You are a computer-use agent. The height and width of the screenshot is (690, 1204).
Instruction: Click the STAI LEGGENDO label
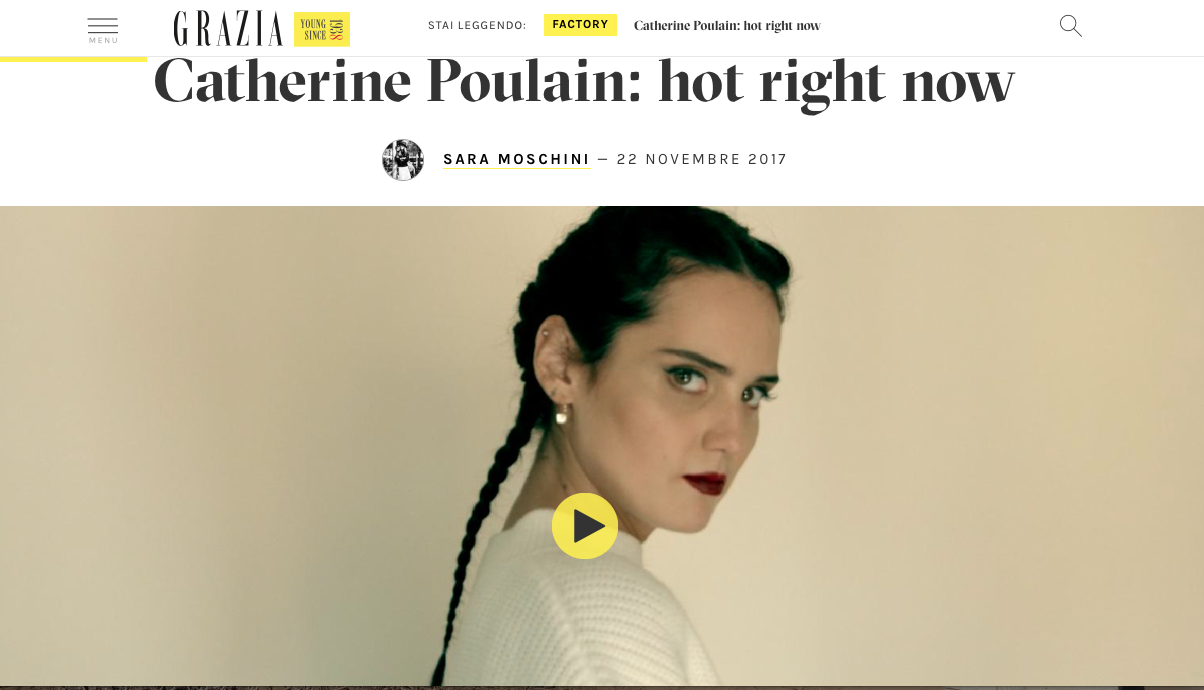(477, 26)
